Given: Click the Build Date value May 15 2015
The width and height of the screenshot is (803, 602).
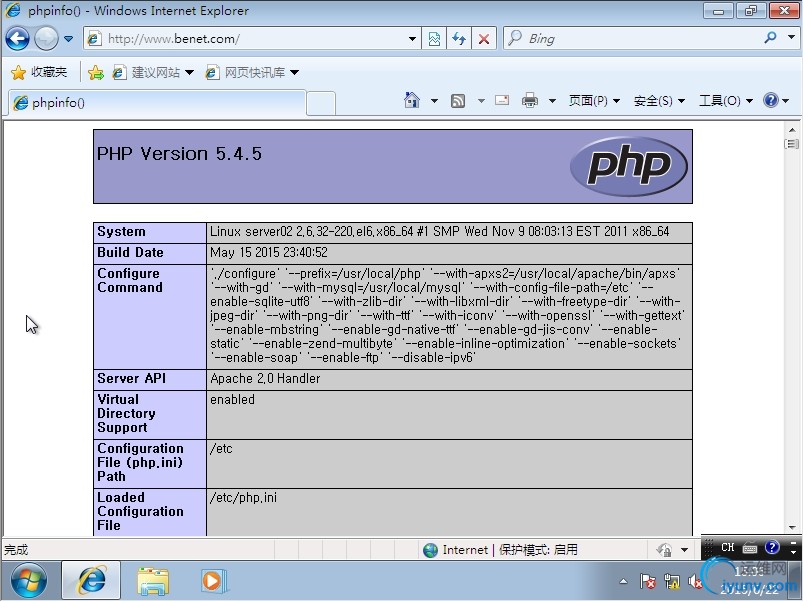Looking at the screenshot, I should tap(269, 252).
